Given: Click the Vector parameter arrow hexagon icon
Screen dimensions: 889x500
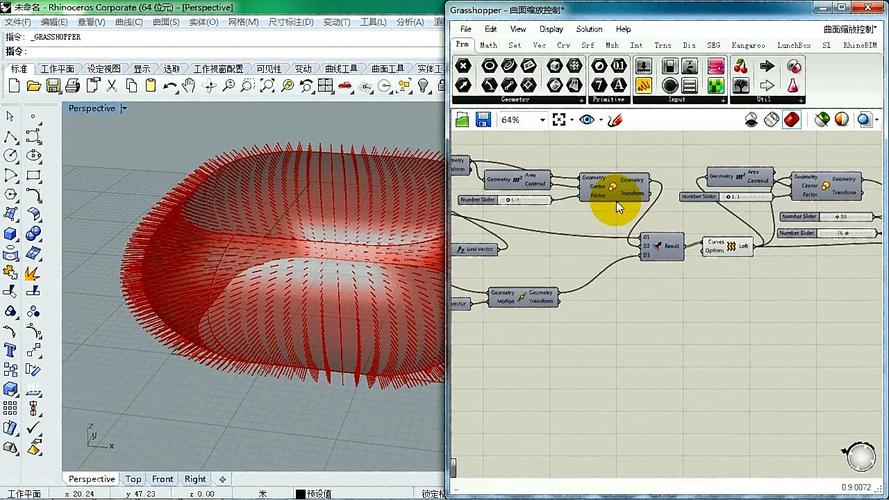Looking at the screenshot, I should (x=463, y=85).
